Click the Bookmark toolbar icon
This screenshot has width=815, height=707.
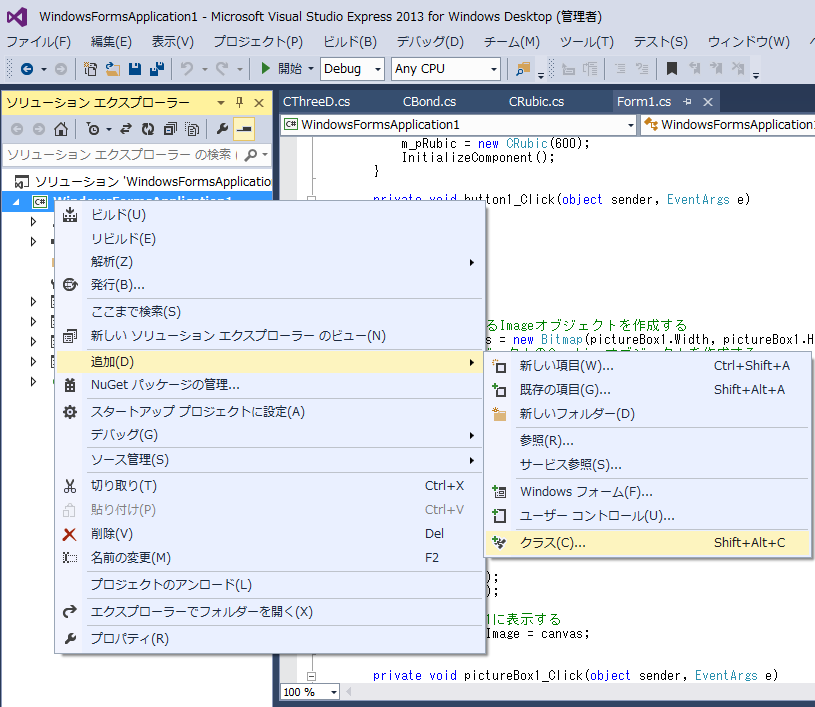click(x=672, y=69)
